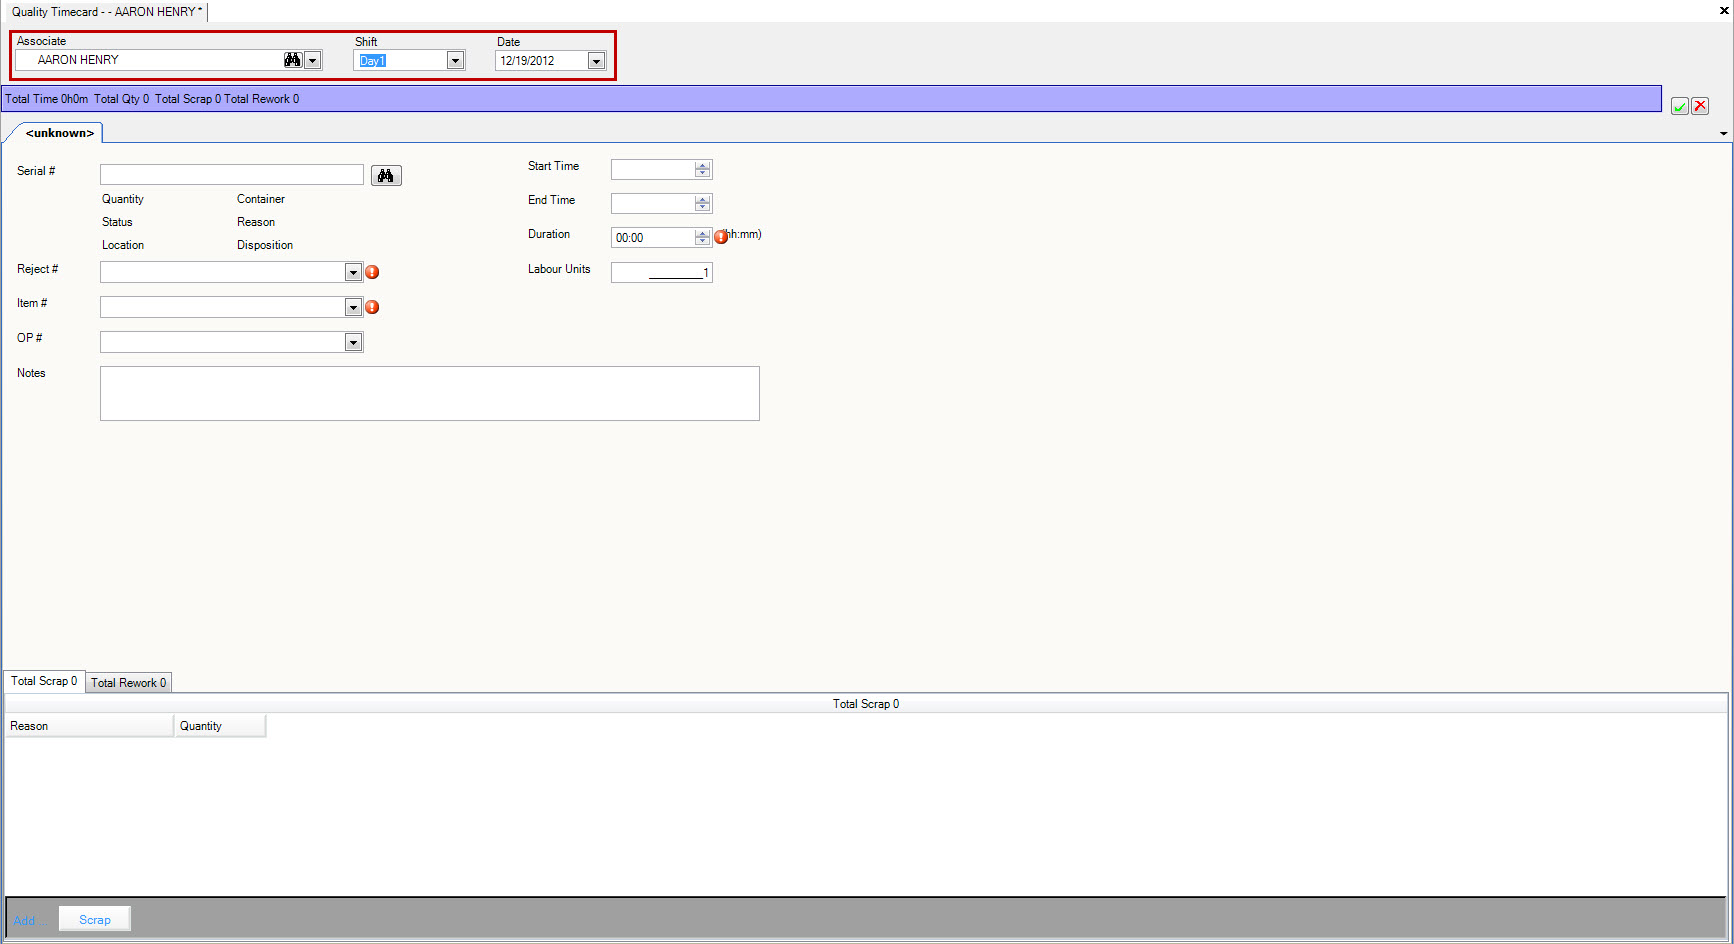Image resolution: width=1734 pixels, height=944 pixels.
Task: Close the window with top-right X
Action: pos(1724,11)
